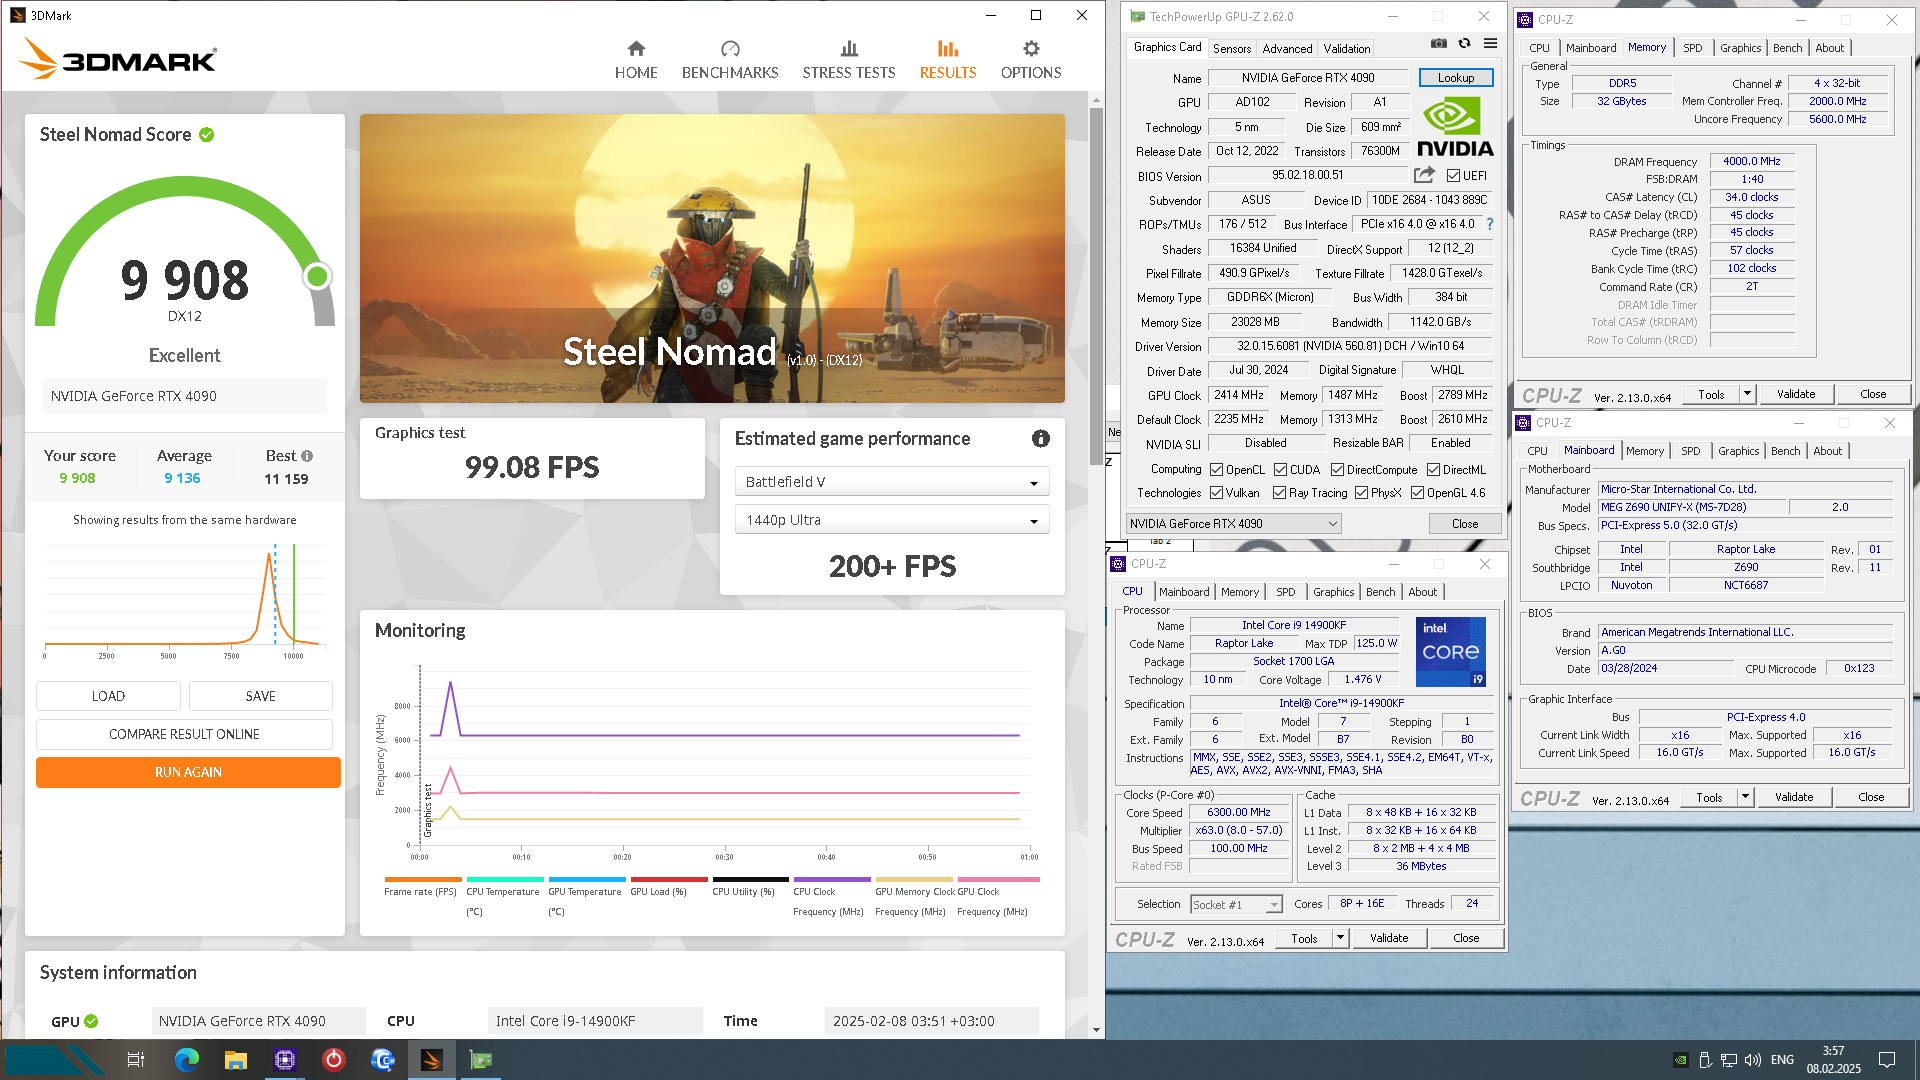
Task: Open Graphics tab in CPU-Z Mainboard window
Action: (x=1738, y=451)
